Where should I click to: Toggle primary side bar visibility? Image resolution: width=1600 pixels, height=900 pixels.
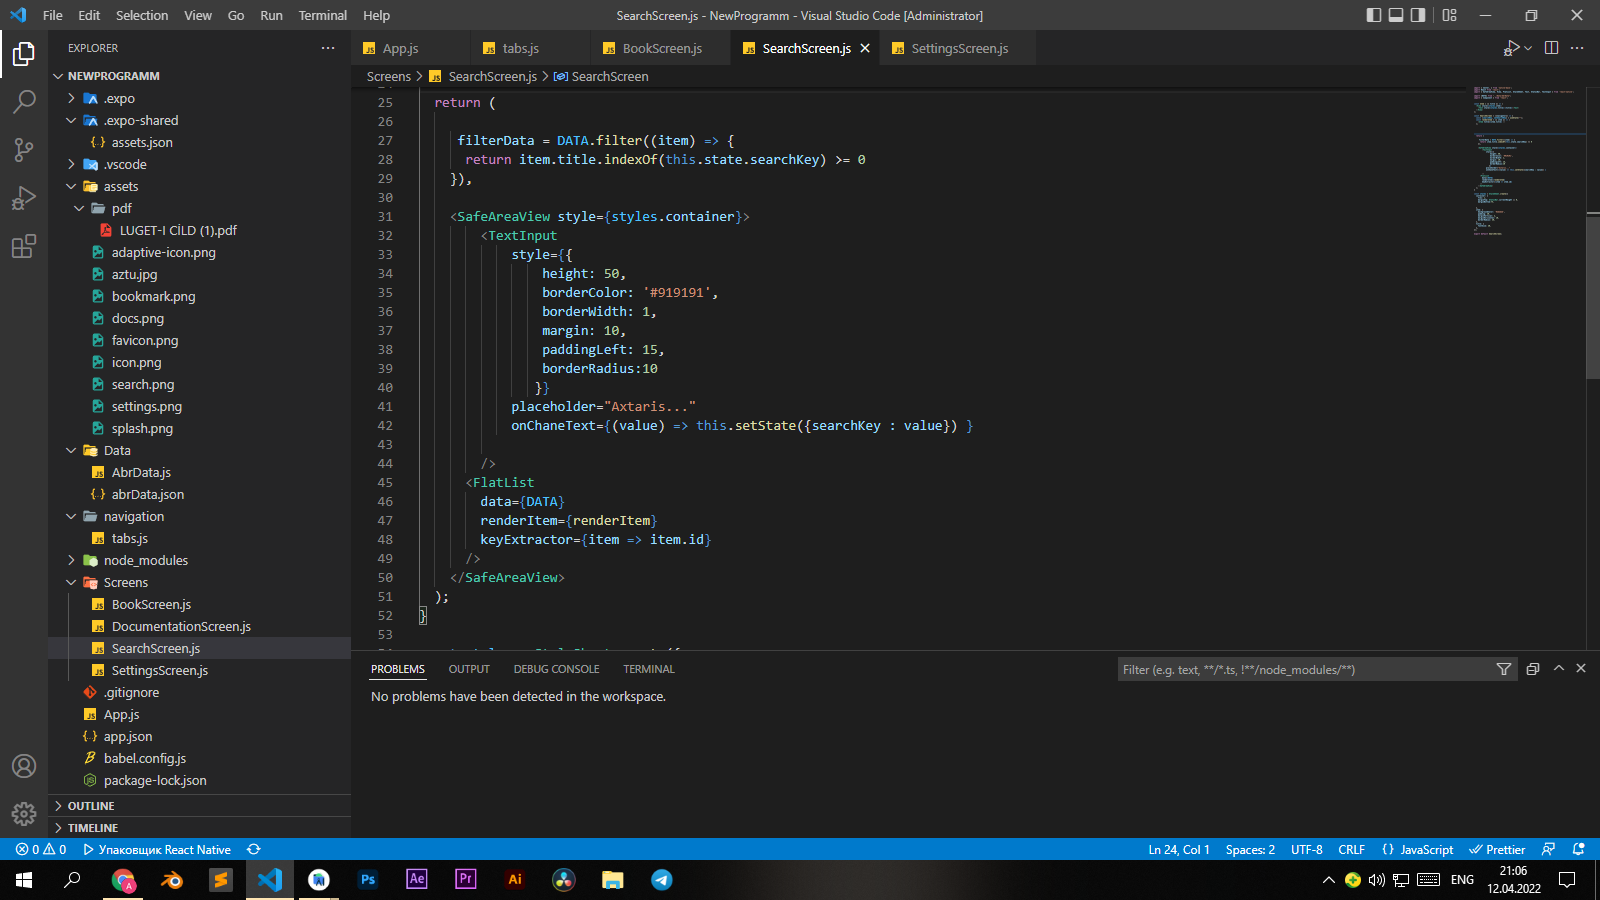[x=1374, y=15]
